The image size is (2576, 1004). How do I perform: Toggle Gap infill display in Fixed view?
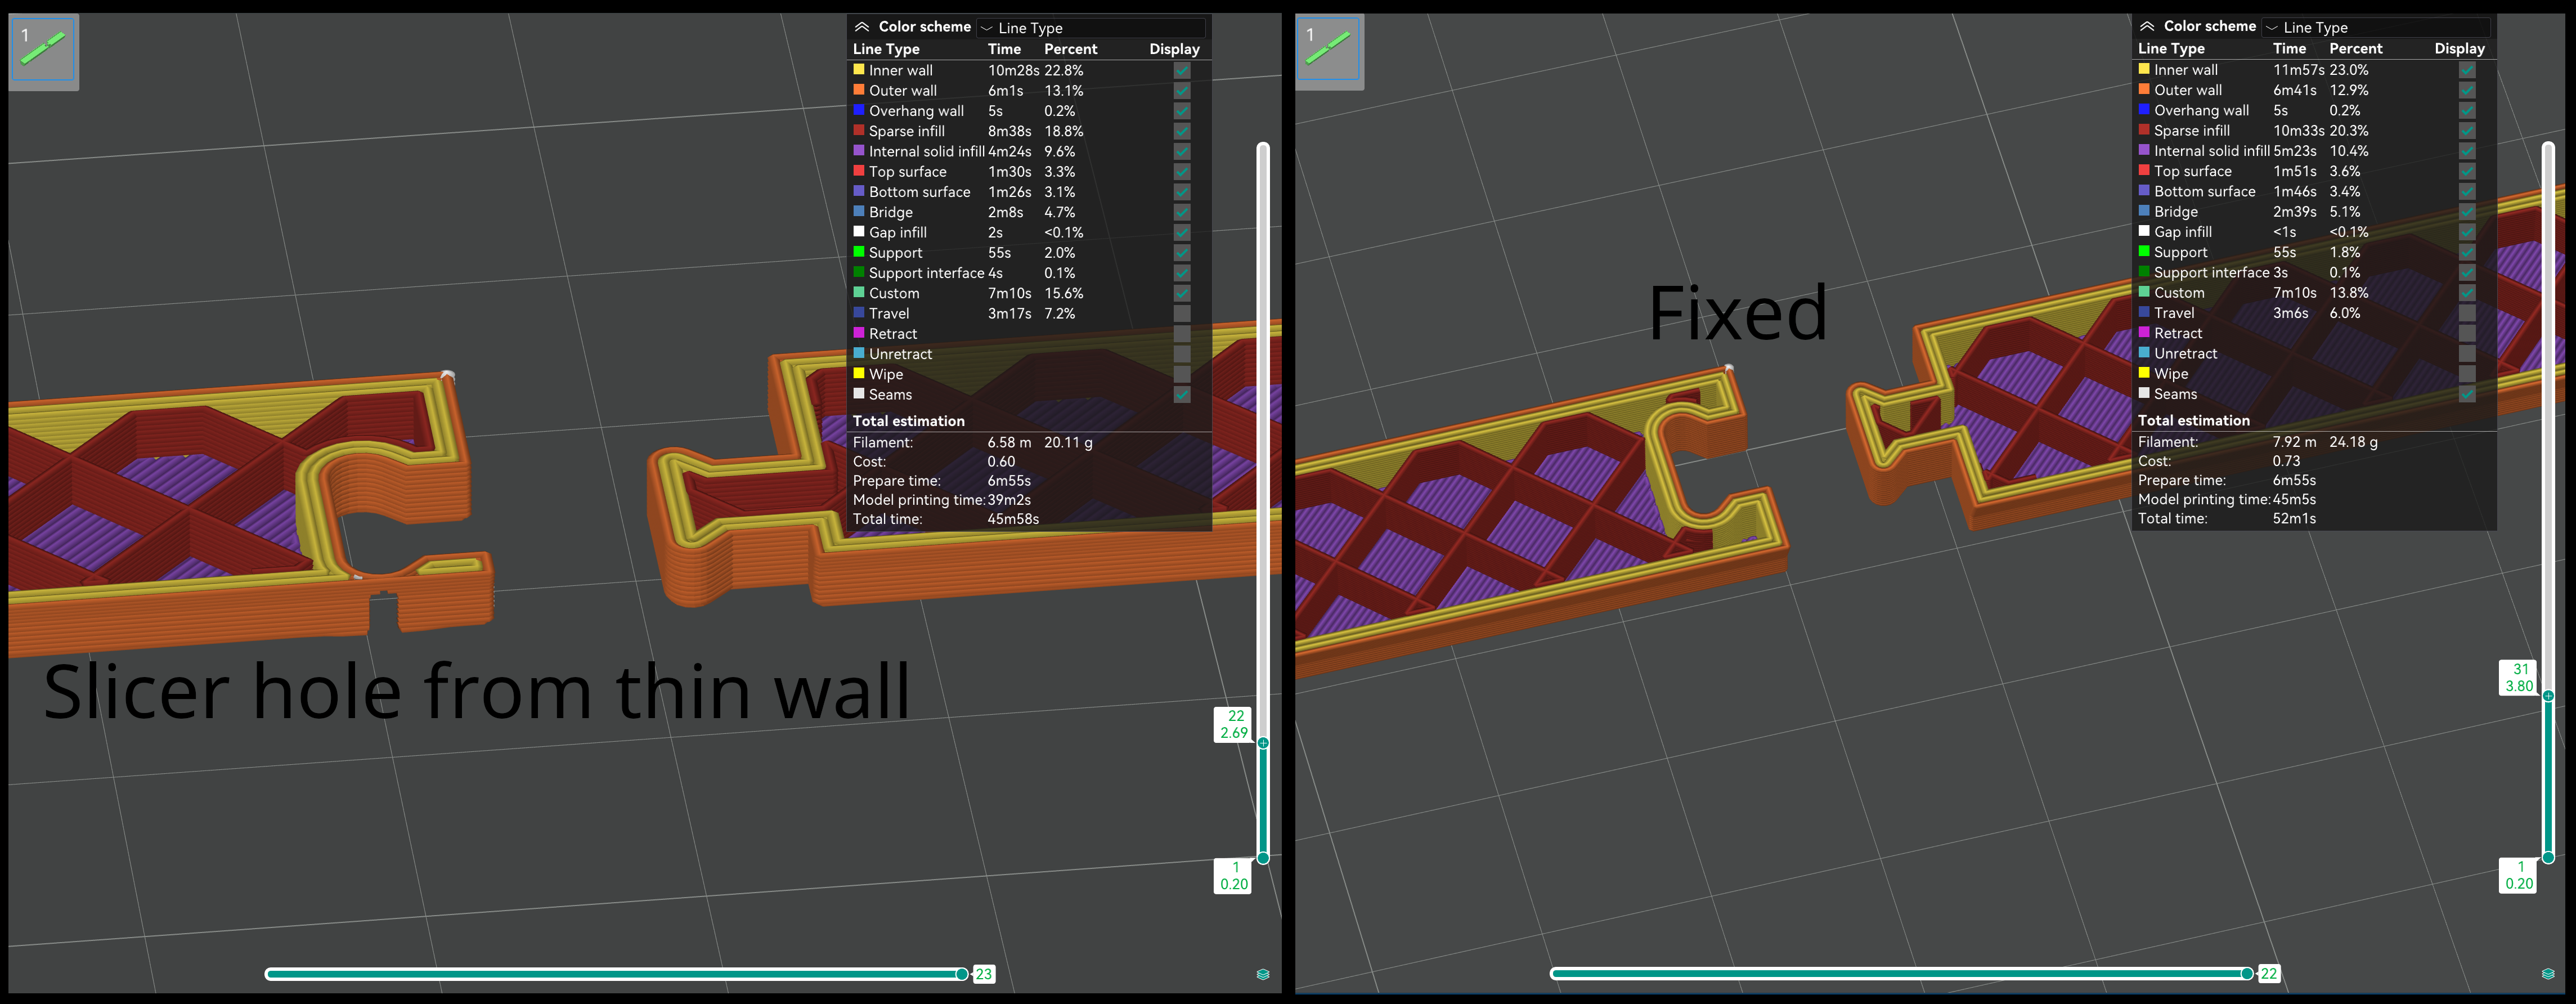tap(2467, 232)
